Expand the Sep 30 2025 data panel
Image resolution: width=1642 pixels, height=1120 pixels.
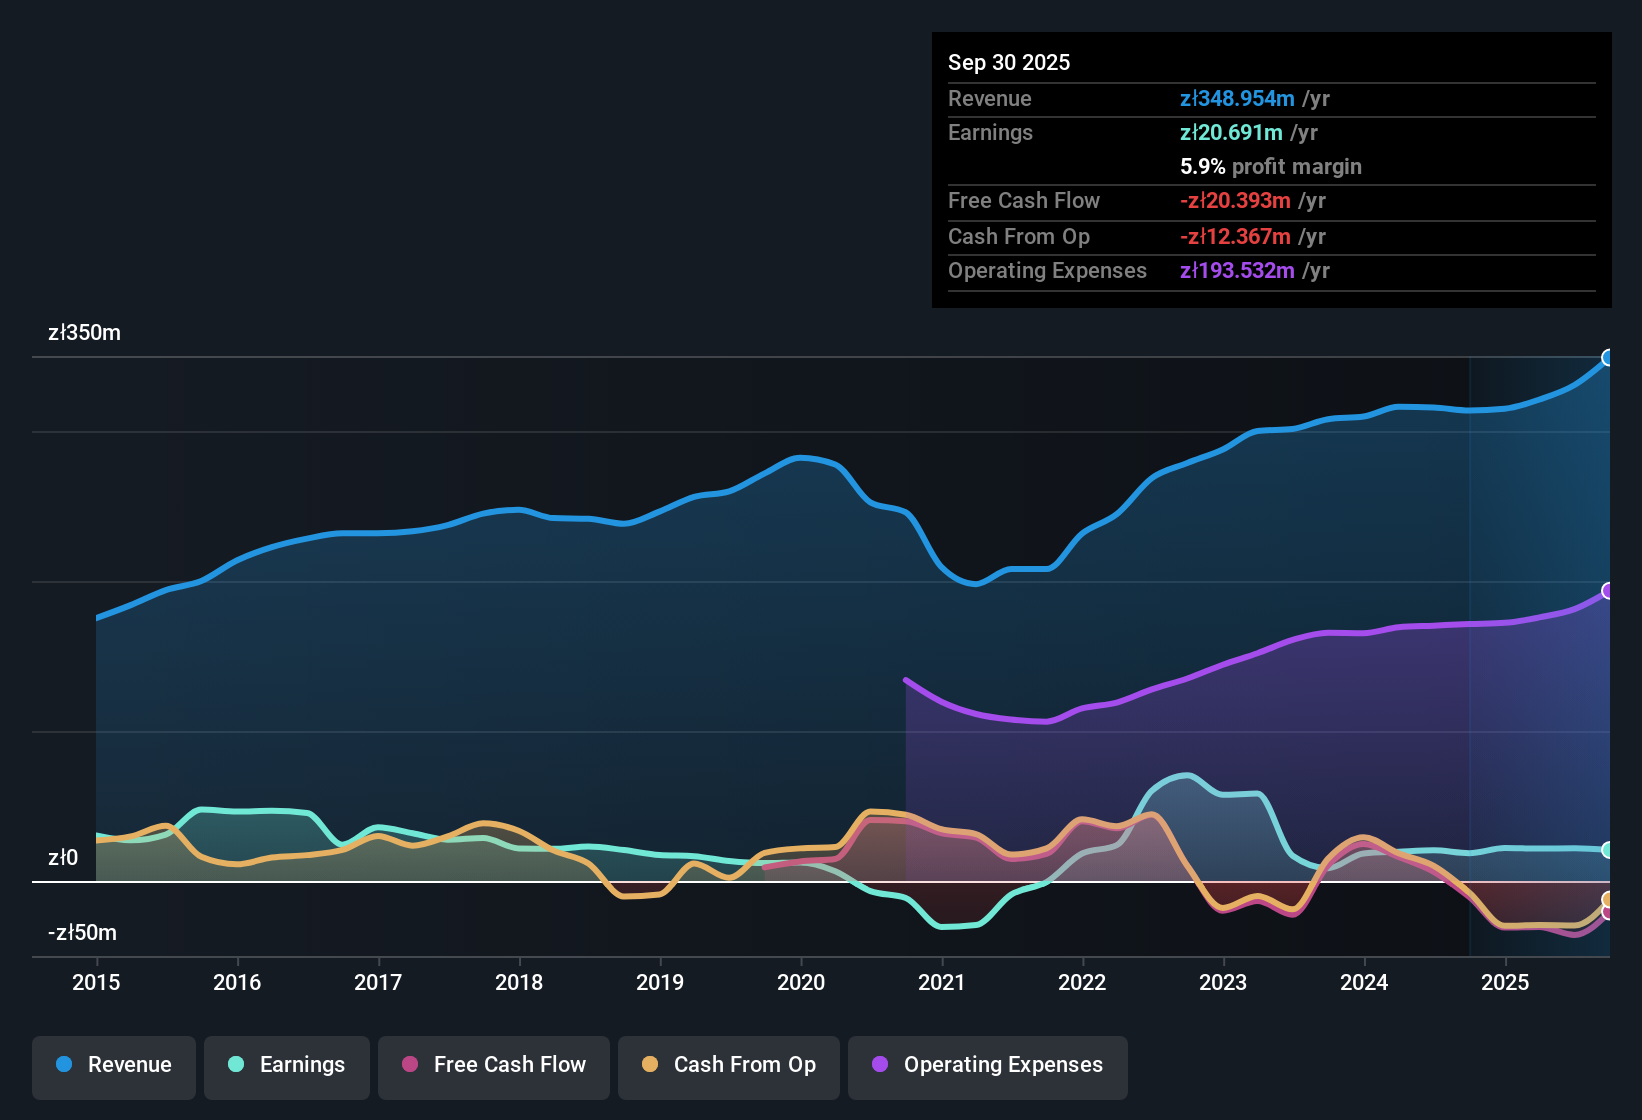(1009, 62)
